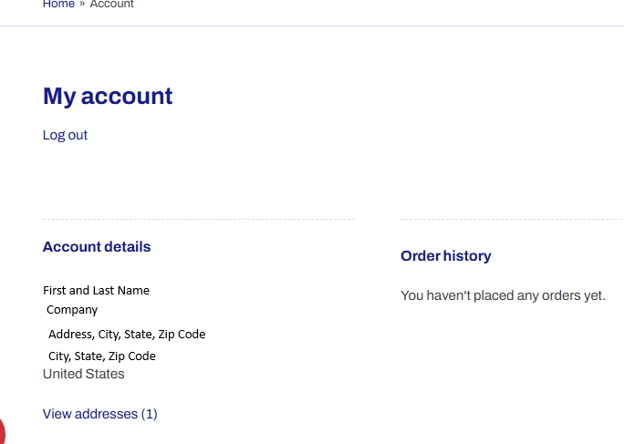Click the (1) count in View addresses
Screen dimensions: 624x444
pos(149,414)
